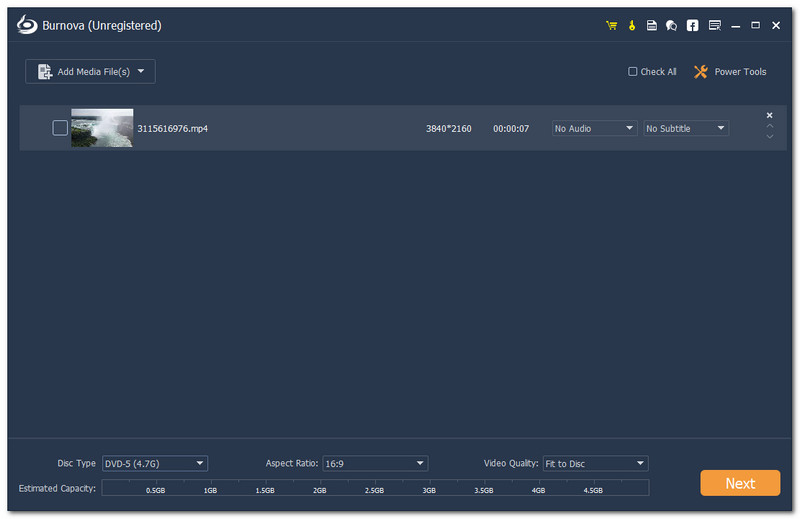Open the Aspect Ratio 16:9 dropdown
This screenshot has height=519, width=800.
375,463
